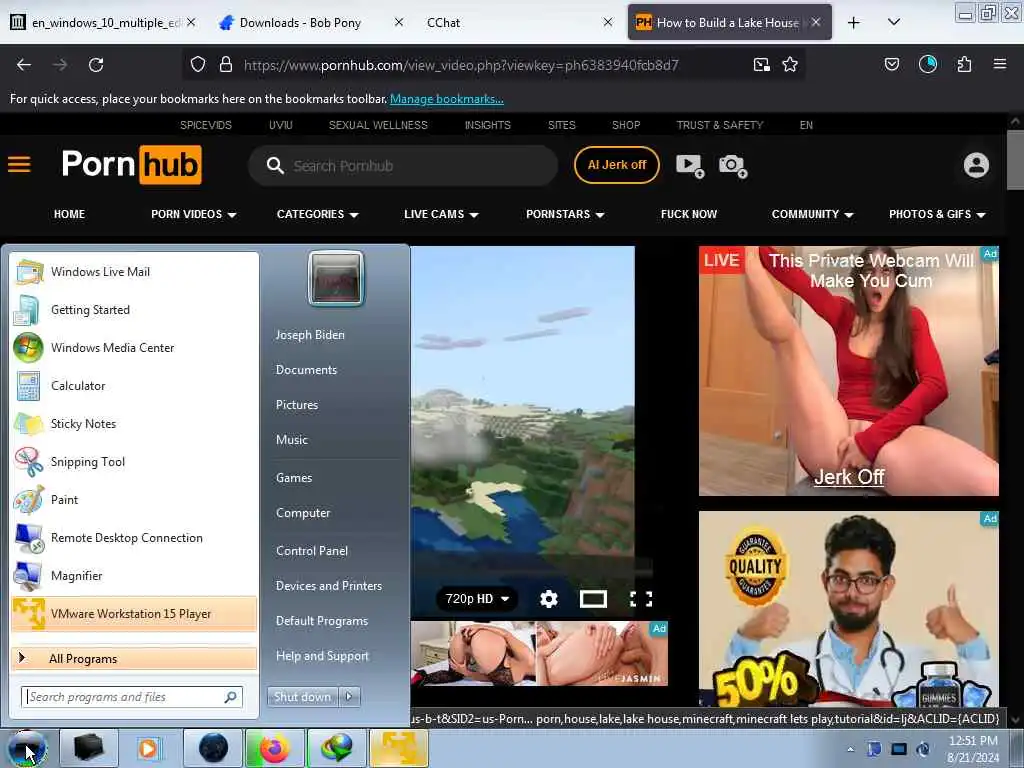
Task: Launch VMware Workstation 15 Player
Action: click(134, 614)
